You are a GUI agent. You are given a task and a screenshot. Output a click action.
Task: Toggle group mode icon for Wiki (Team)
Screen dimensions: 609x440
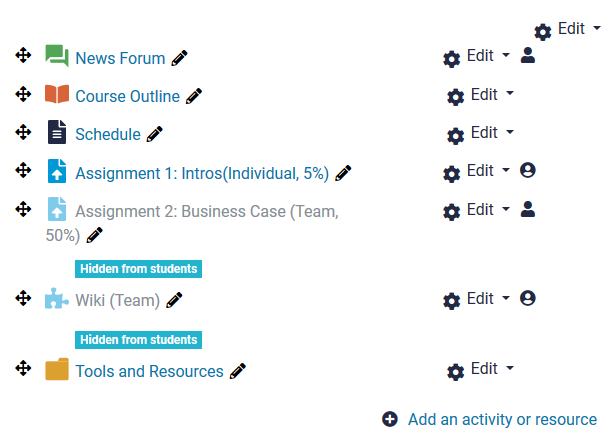528,298
